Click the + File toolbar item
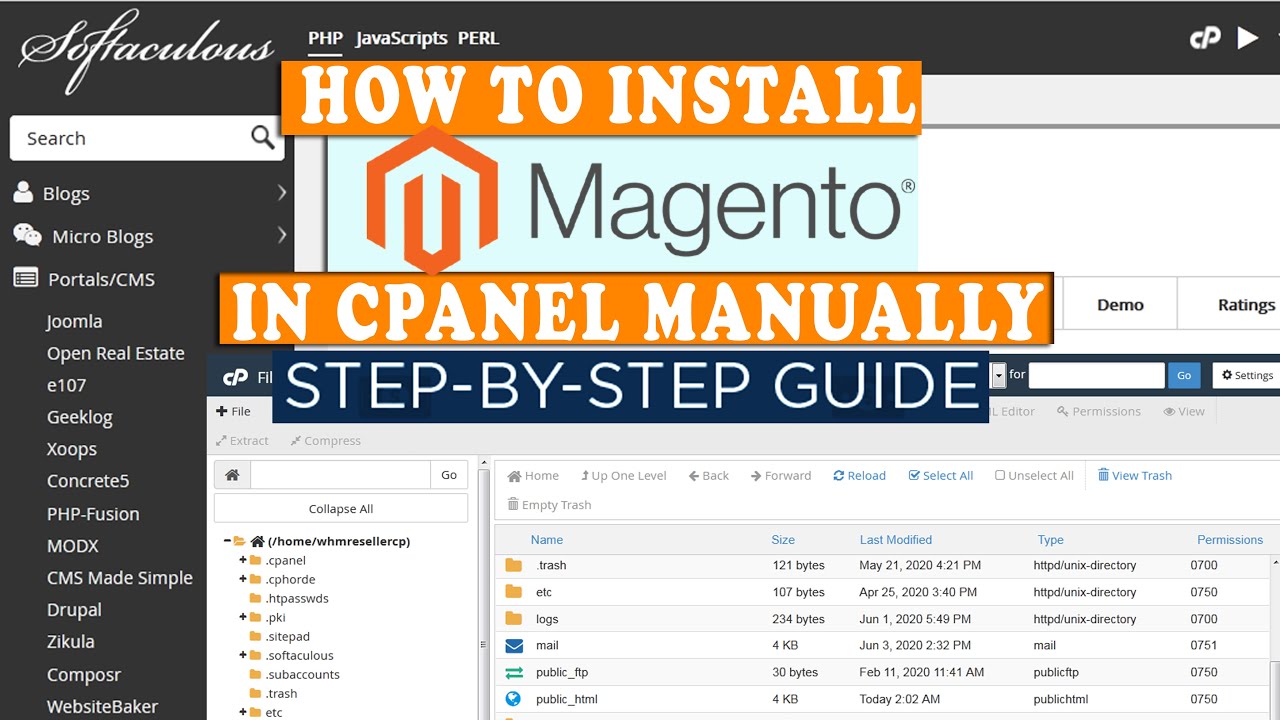This screenshot has width=1280, height=720. coord(233,411)
